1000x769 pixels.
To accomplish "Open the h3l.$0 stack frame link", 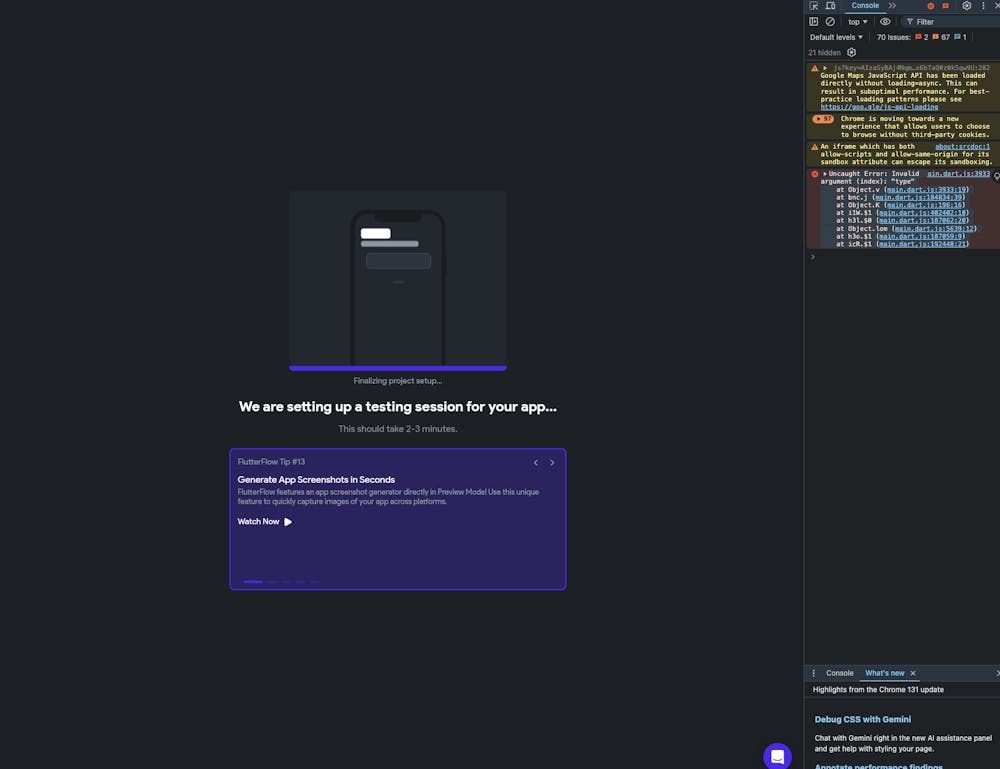I will point(922,221).
